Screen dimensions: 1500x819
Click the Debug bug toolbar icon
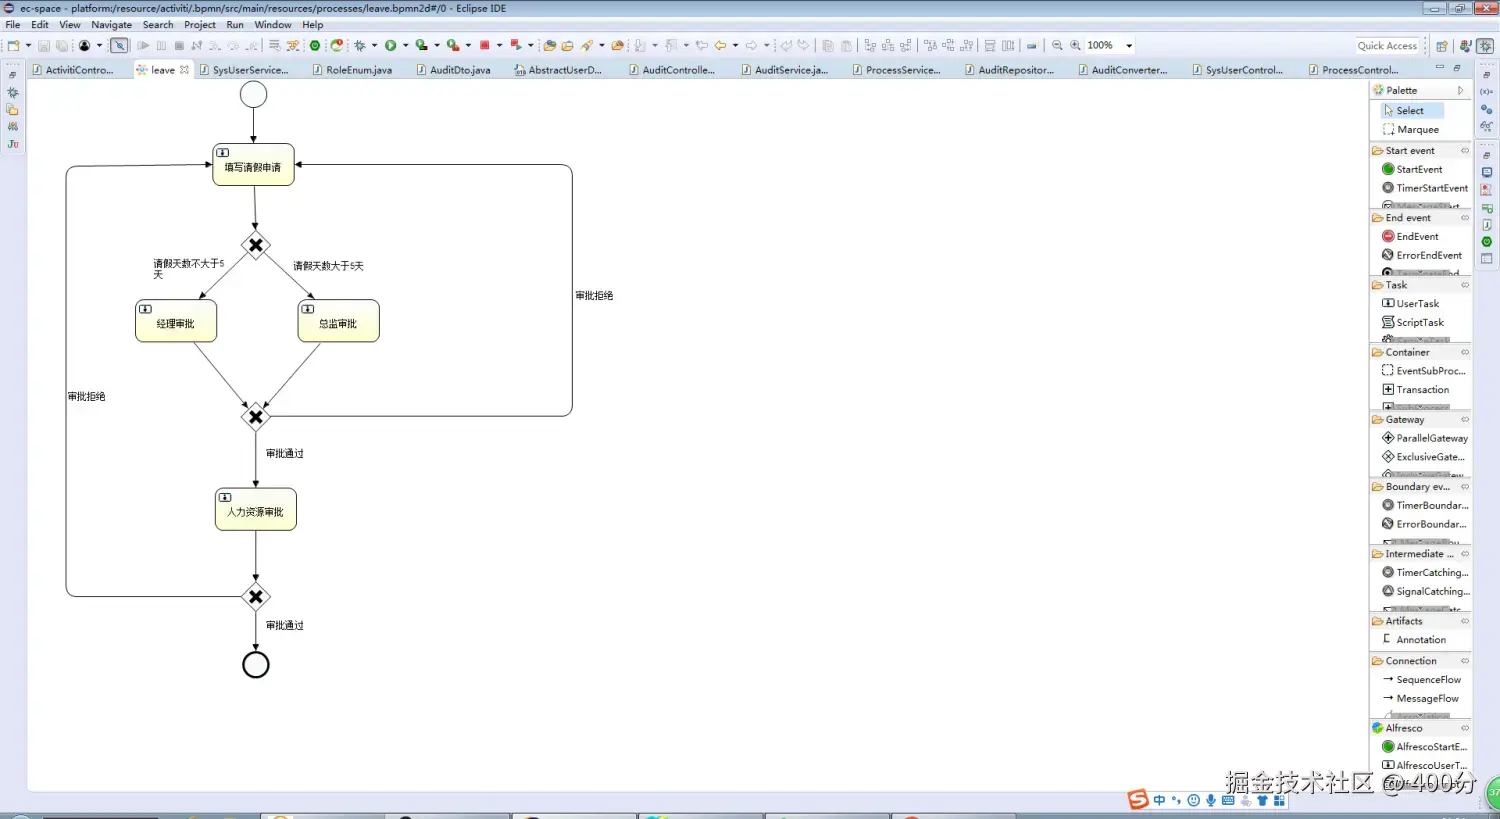[x=360, y=45]
